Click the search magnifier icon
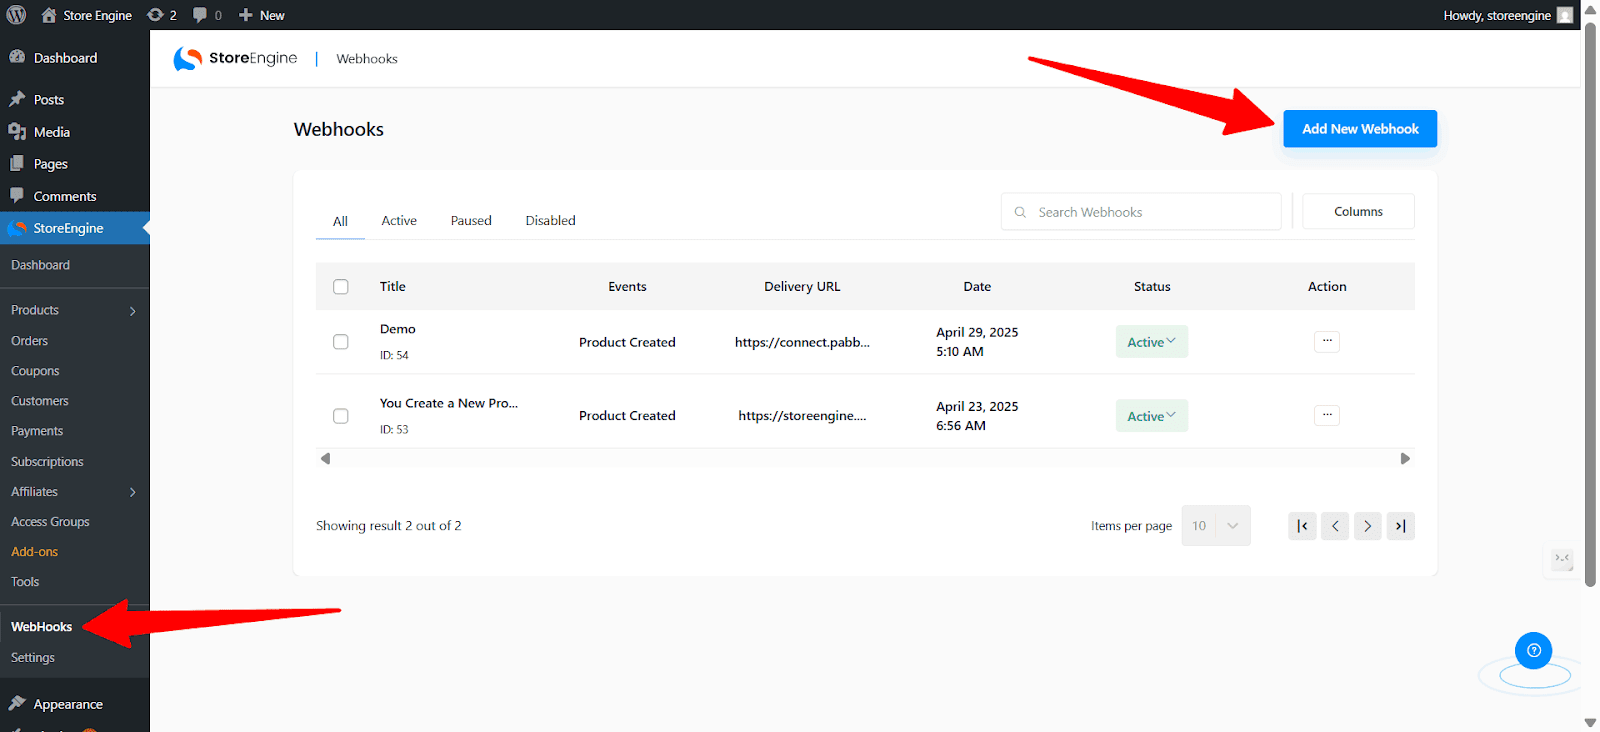Screen dimensions: 1600x732 tap(1020, 212)
